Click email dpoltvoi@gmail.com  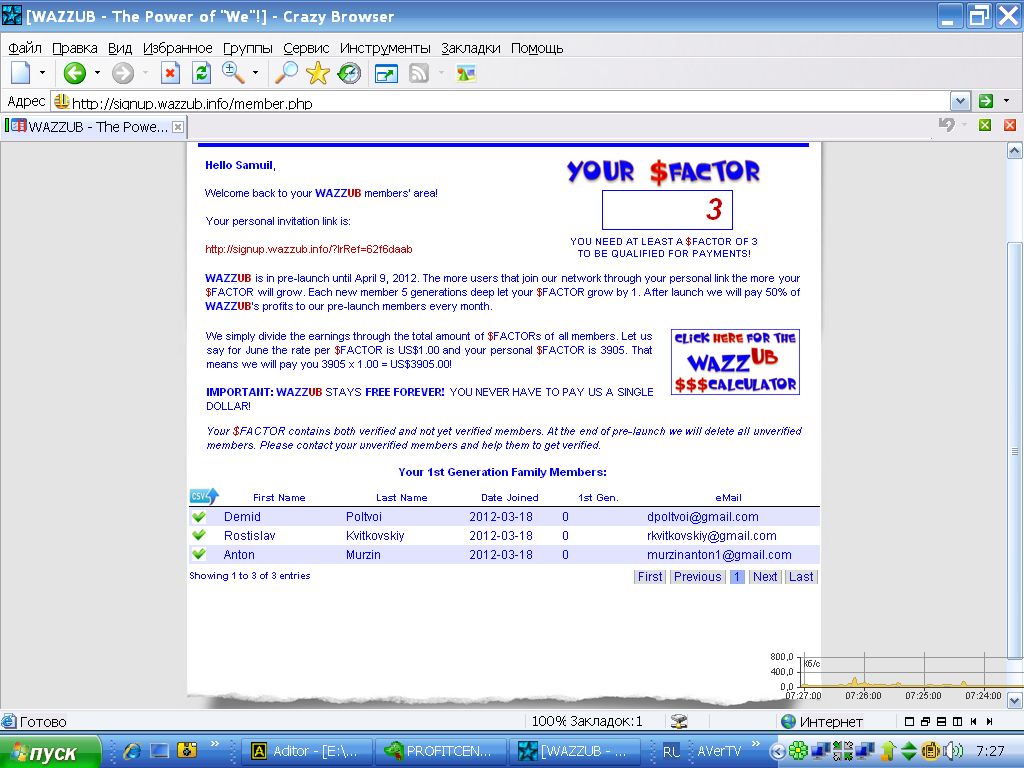703,517
